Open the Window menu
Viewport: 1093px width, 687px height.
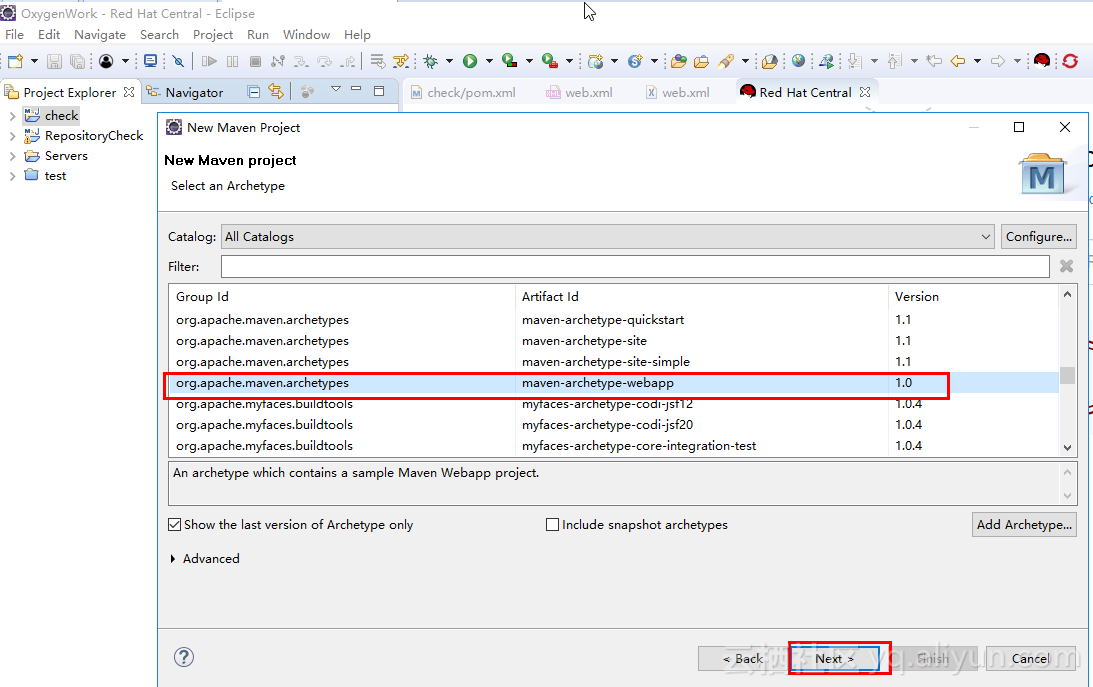pos(306,35)
